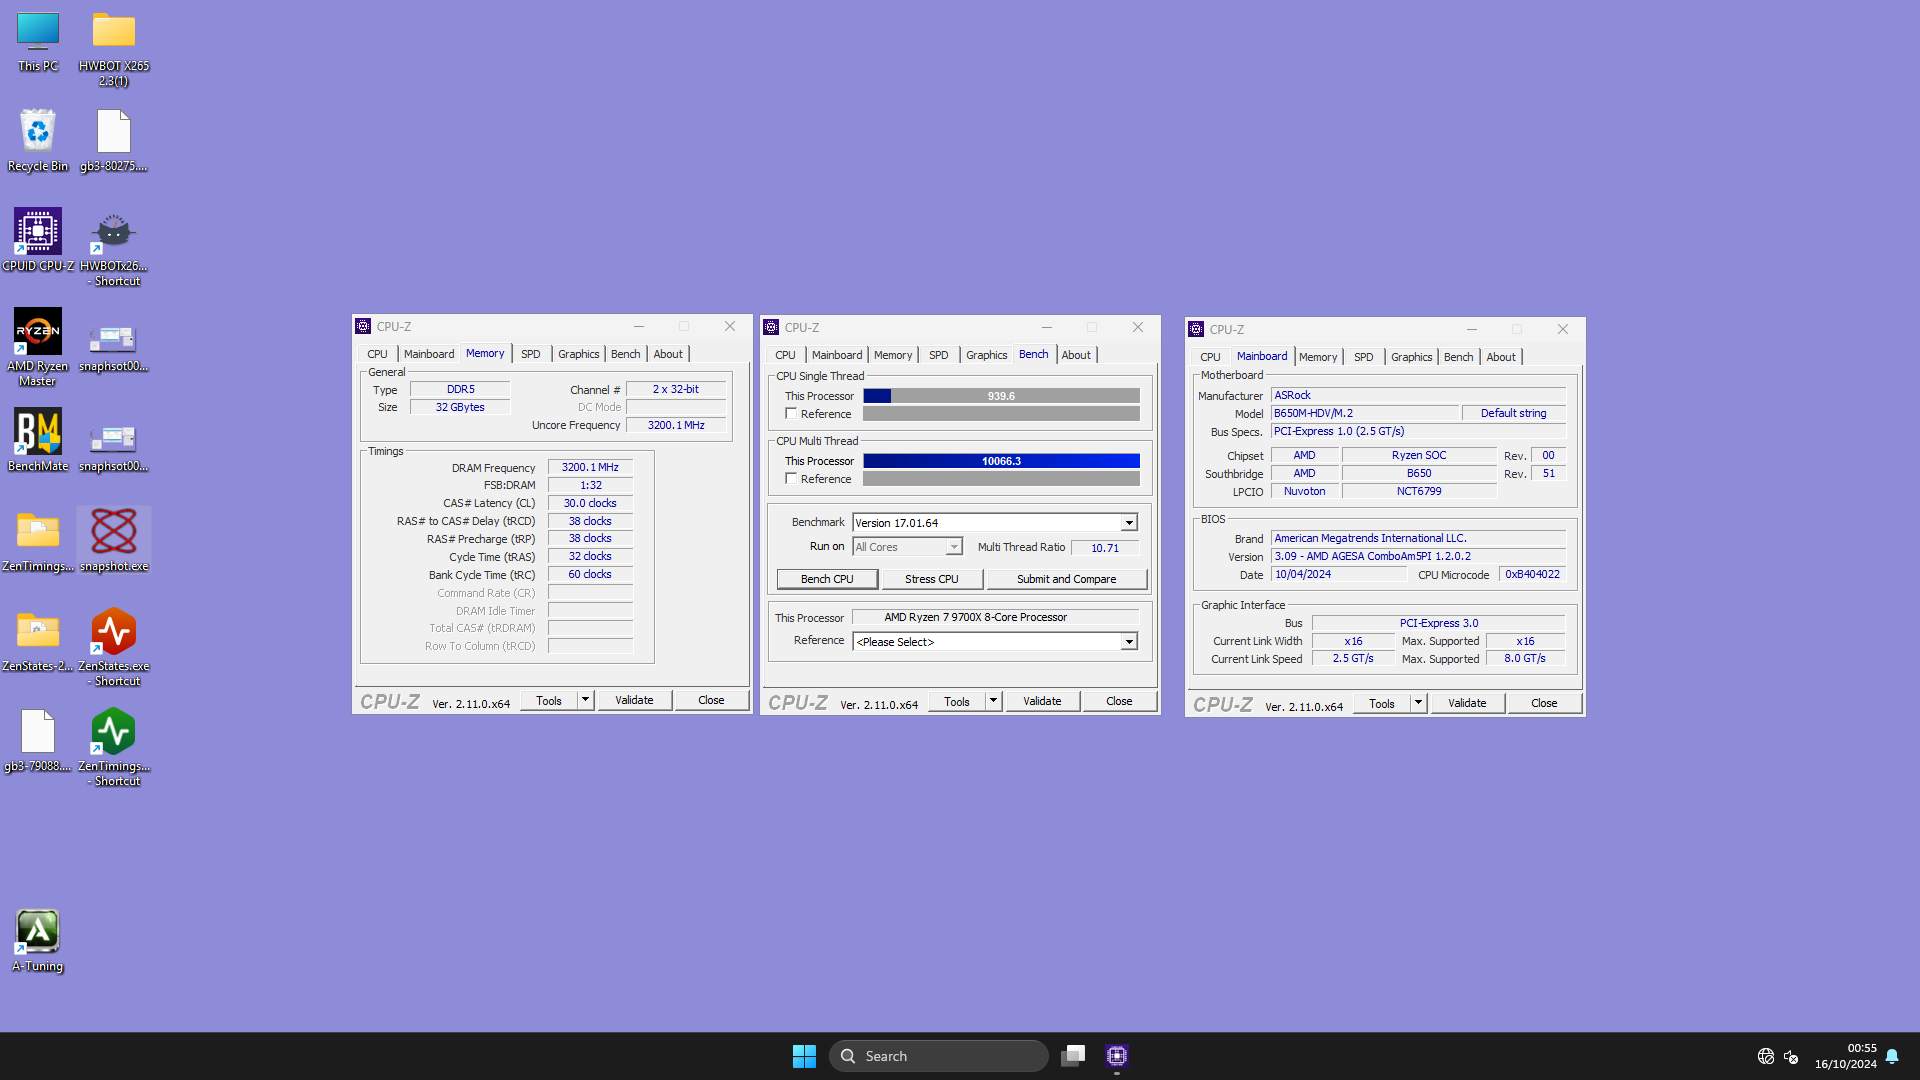Open the HWBOT x265 shortcut icon

(113, 233)
